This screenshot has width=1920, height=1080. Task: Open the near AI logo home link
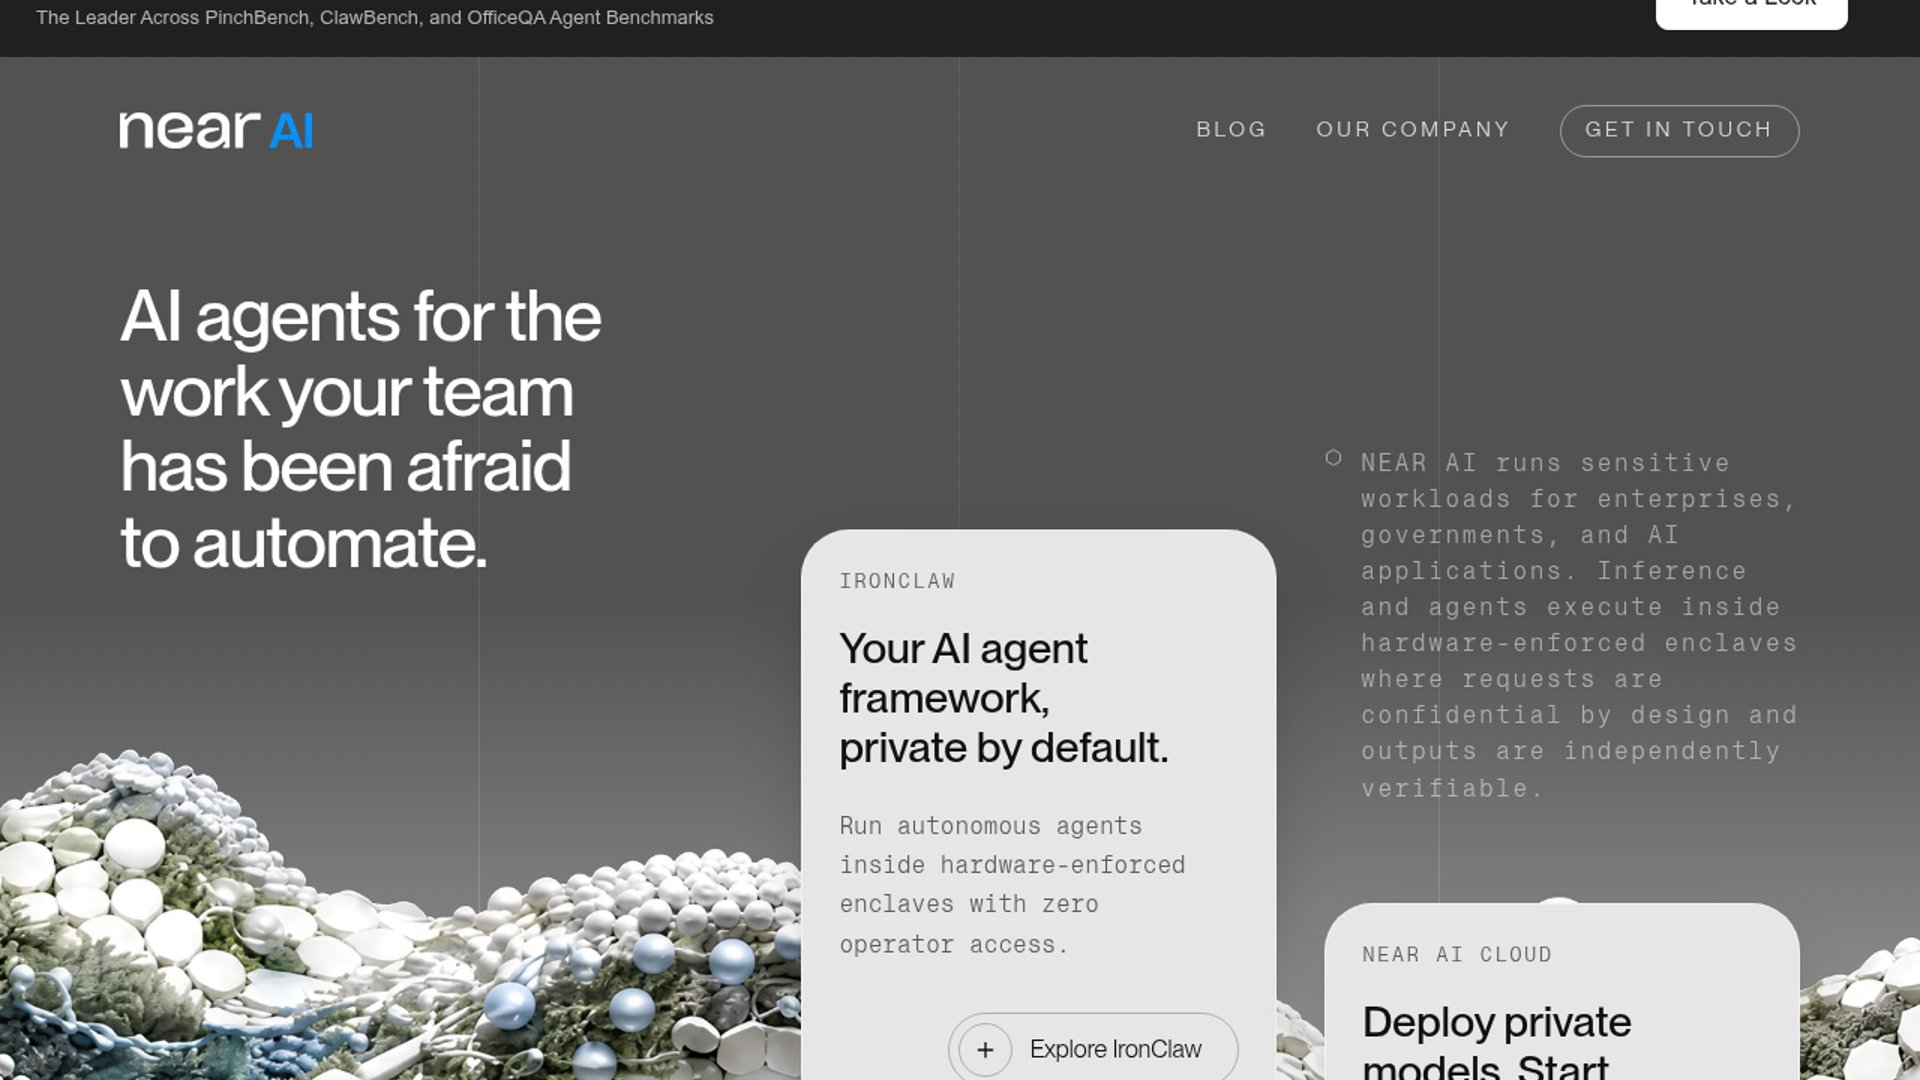[216, 130]
